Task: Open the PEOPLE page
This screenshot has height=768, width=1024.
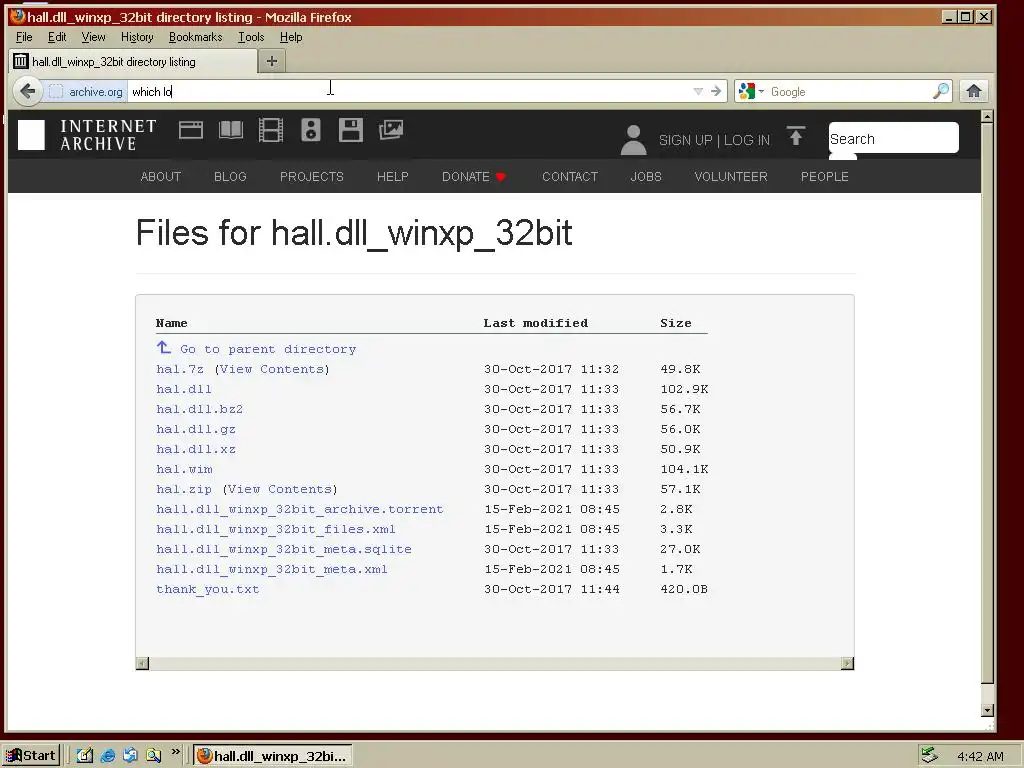Action: click(824, 176)
